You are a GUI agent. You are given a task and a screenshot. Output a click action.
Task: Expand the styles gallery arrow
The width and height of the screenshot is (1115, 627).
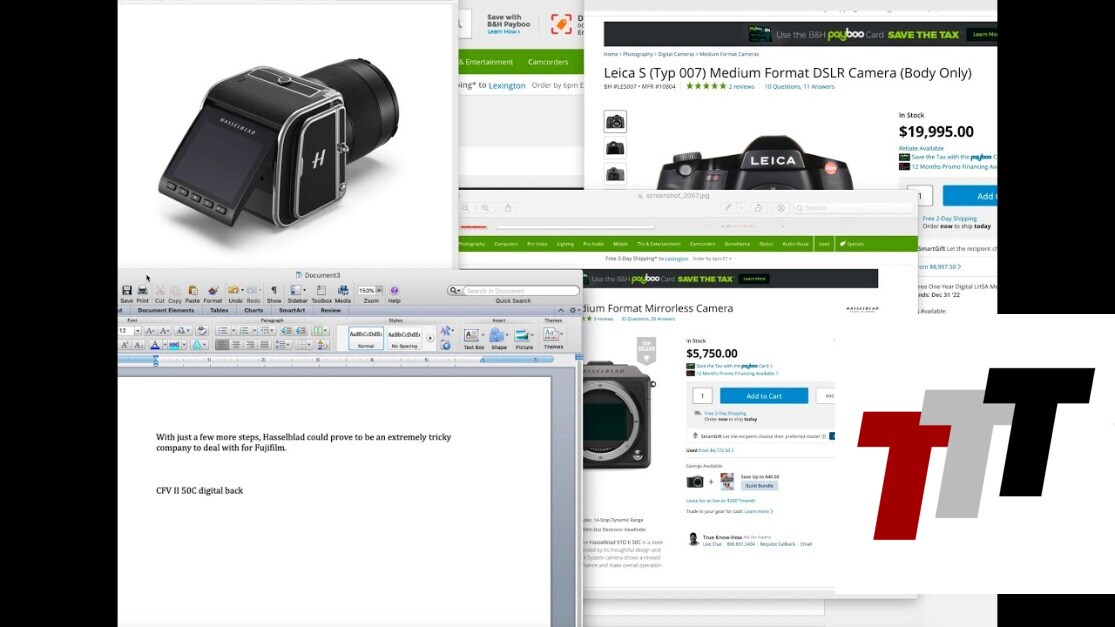tap(430, 338)
